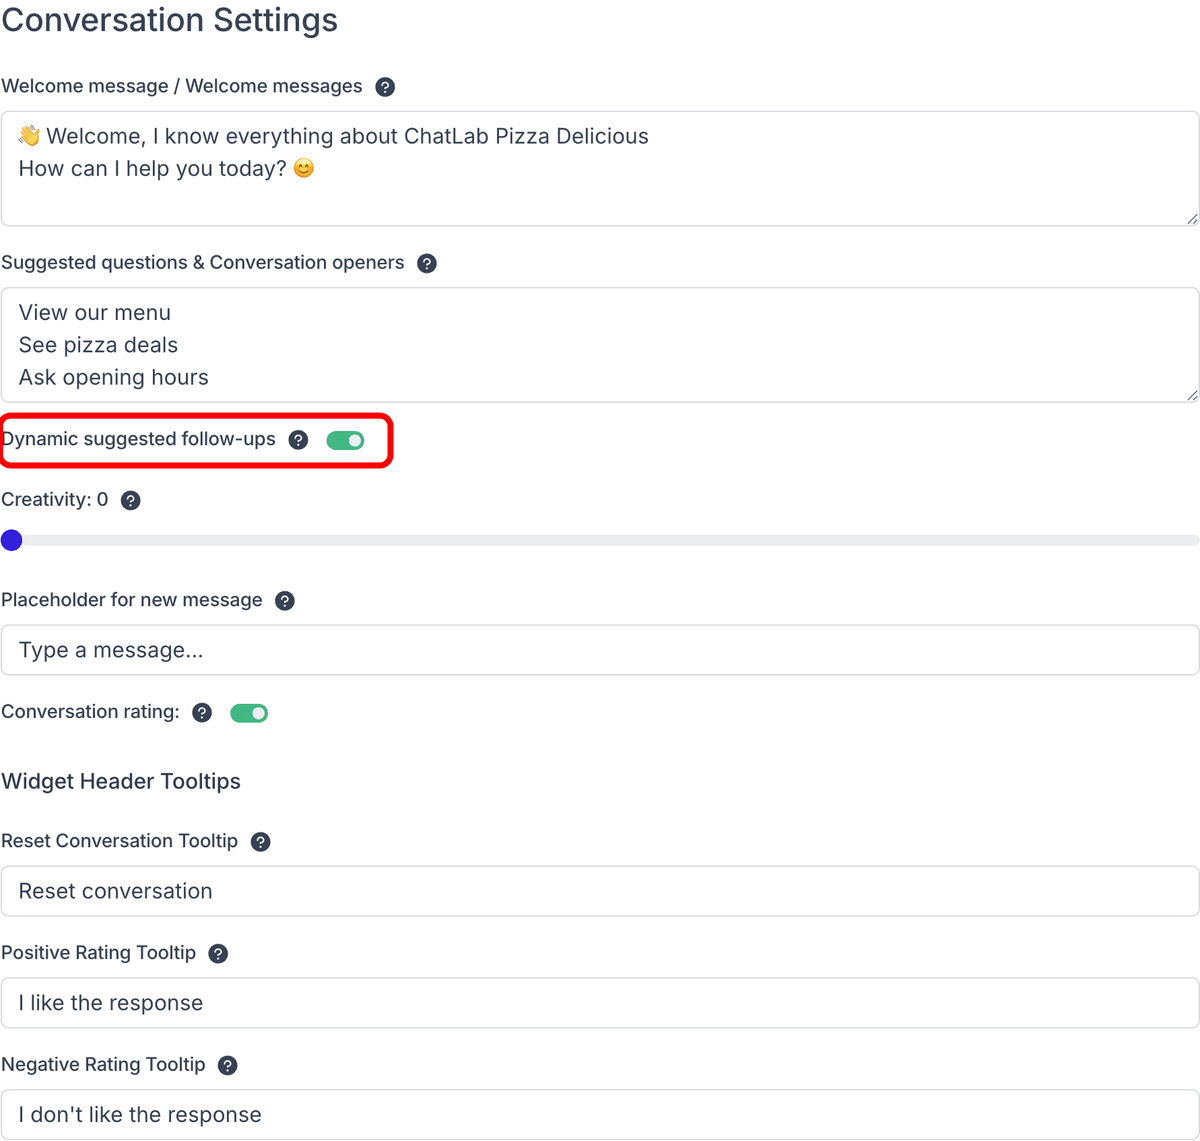This screenshot has height=1141, width=1200.
Task: Open help for Dynamic suggested follow-ups
Action: 298,439
